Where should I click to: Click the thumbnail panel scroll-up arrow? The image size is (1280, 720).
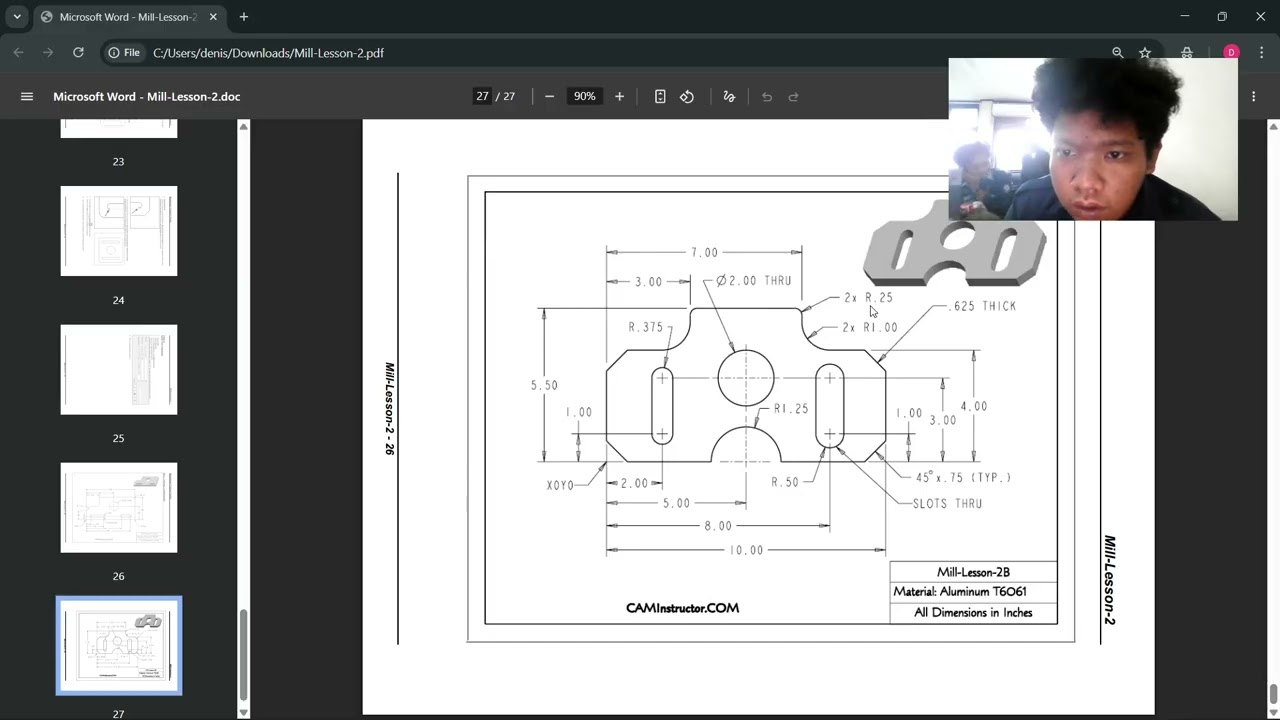click(x=243, y=126)
